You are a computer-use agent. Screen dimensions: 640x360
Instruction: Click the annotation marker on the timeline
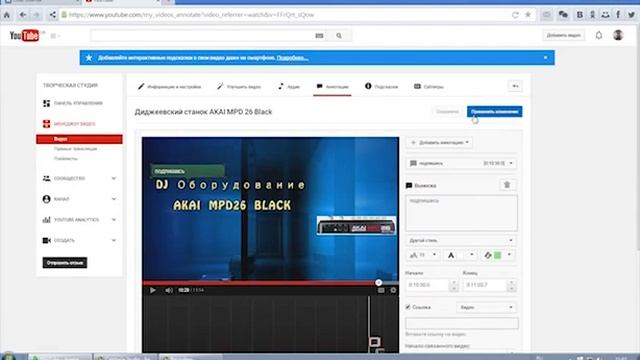point(374,341)
